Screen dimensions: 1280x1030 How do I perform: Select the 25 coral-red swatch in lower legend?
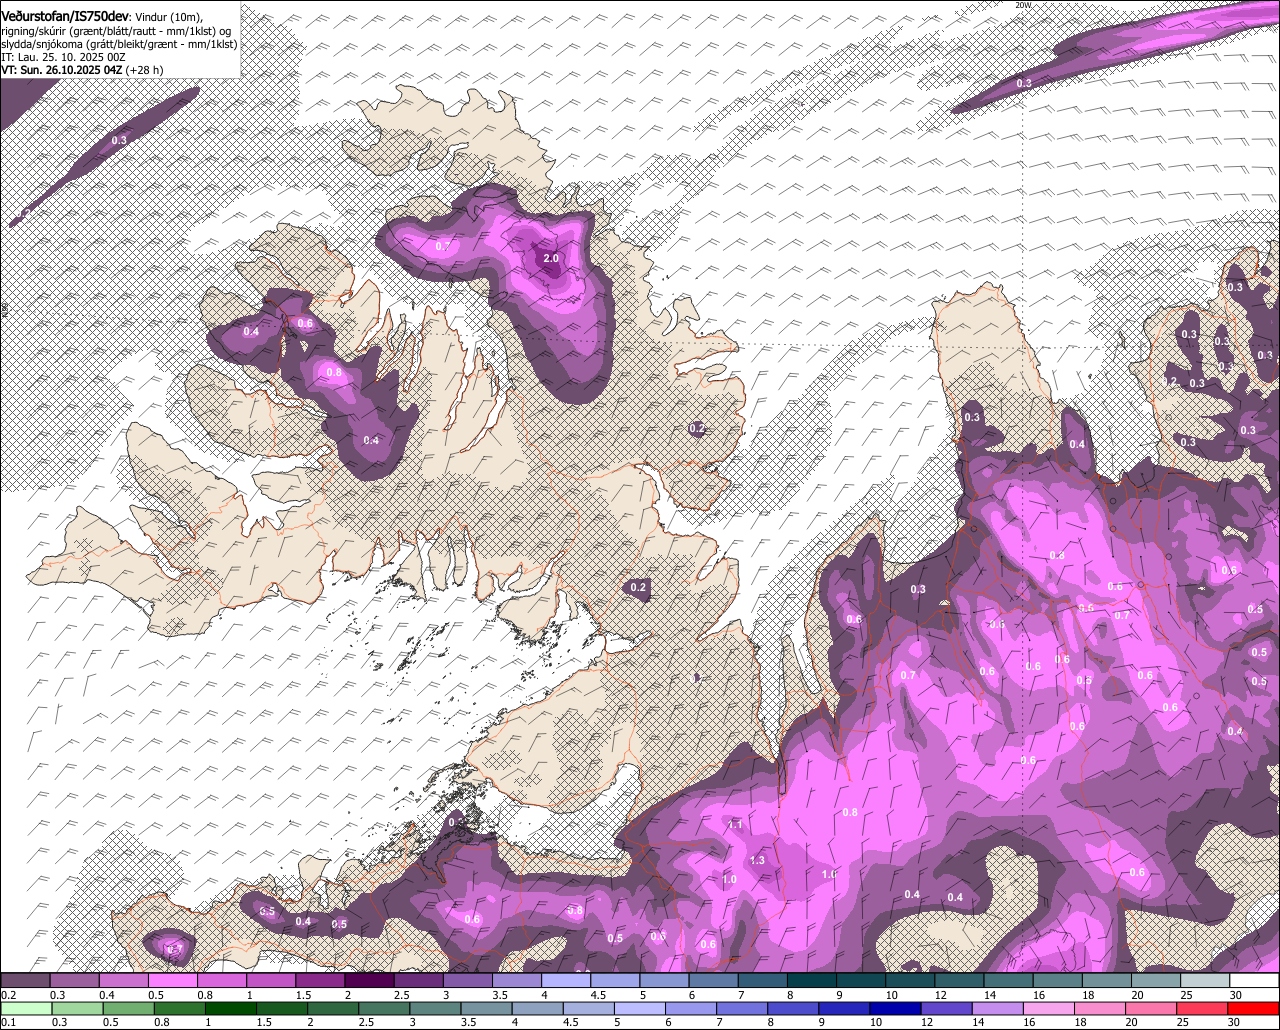click(1203, 1008)
